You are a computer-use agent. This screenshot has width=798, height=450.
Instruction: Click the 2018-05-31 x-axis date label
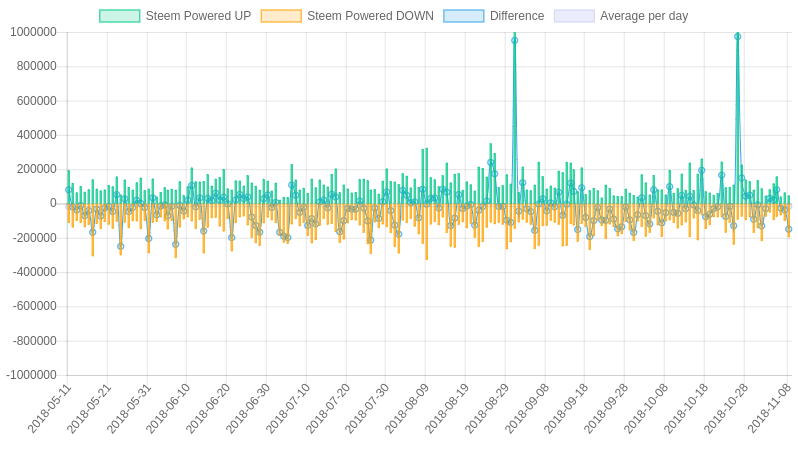[x=129, y=409]
